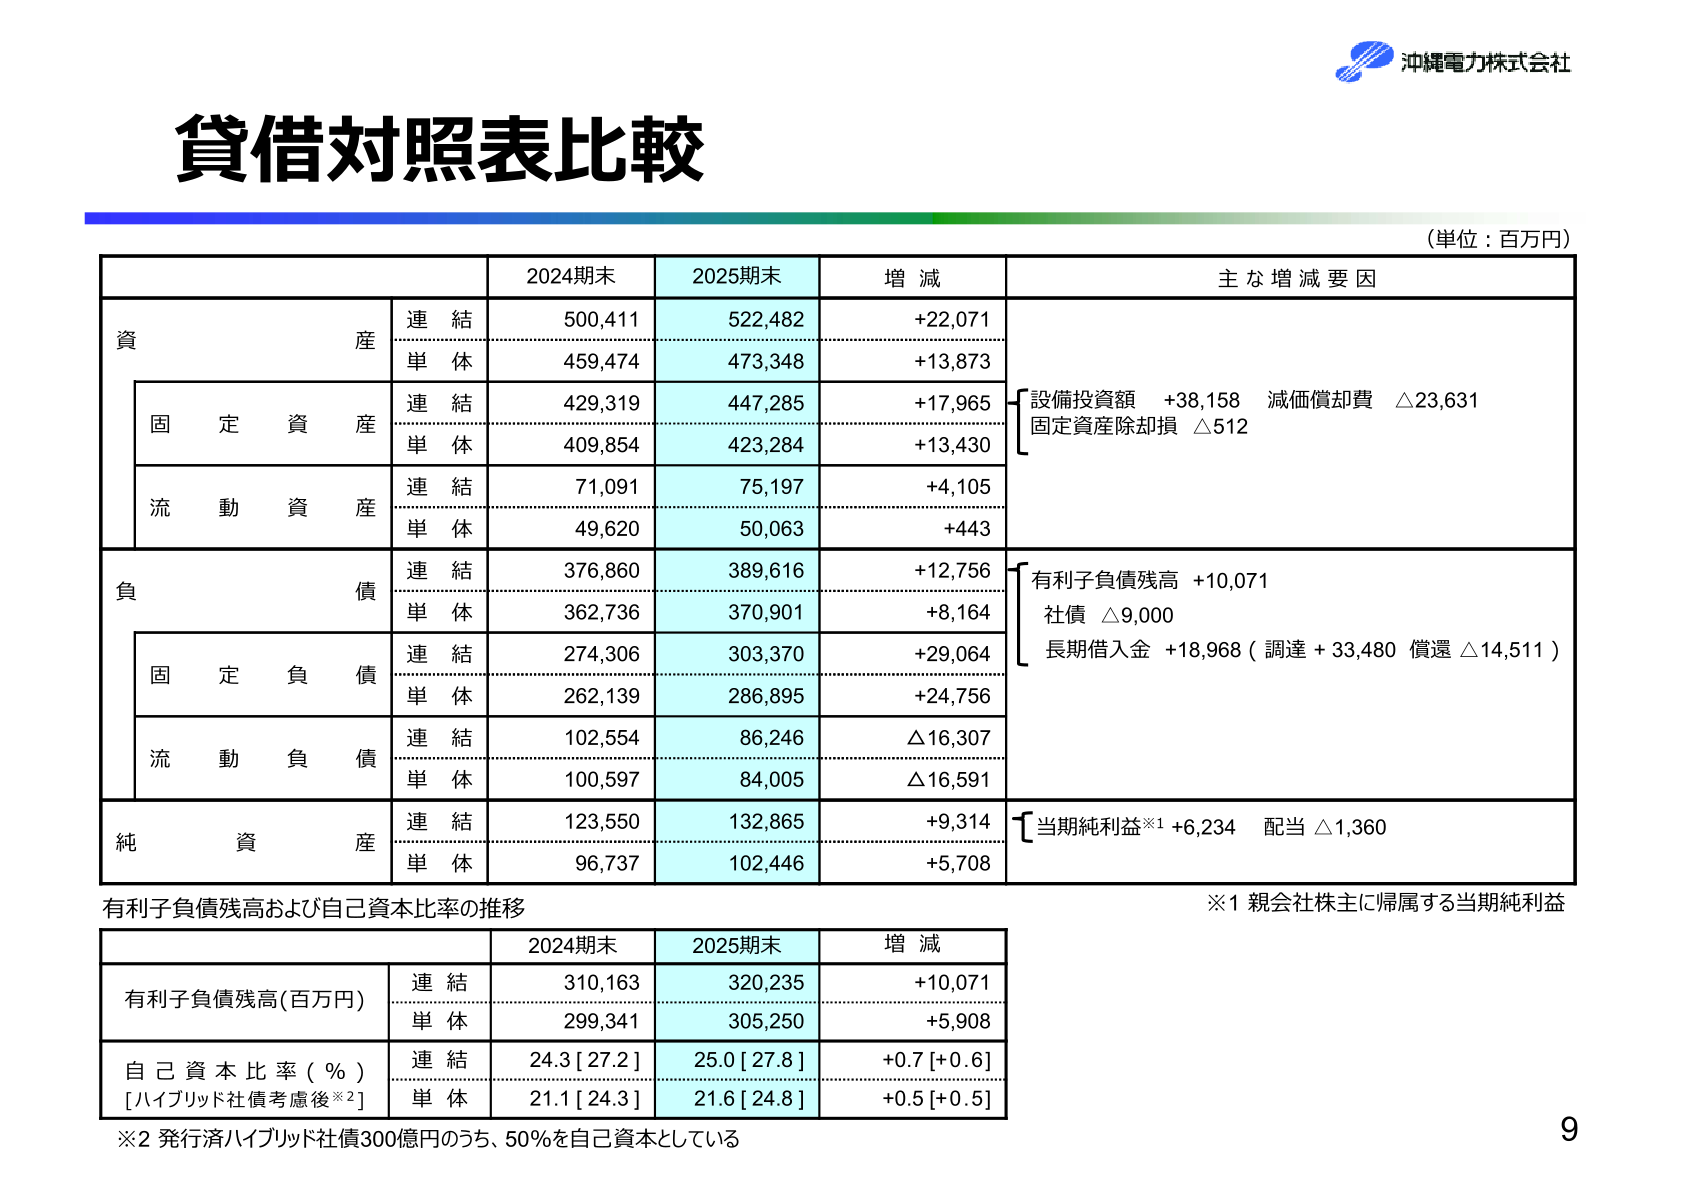Click the 流動資産 row label
1684x1190 pixels.
(263, 508)
